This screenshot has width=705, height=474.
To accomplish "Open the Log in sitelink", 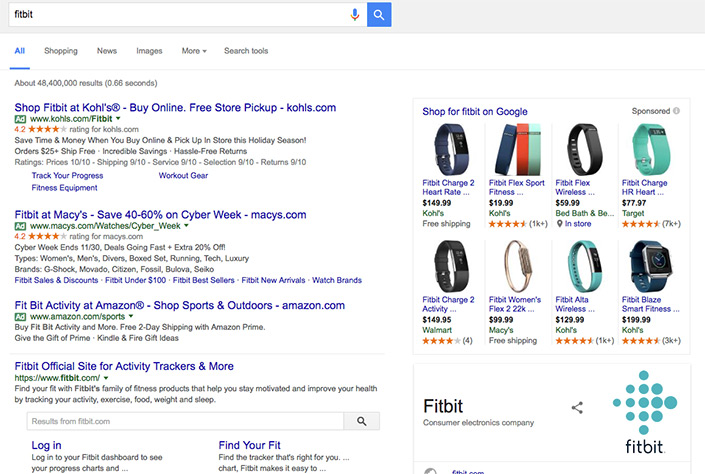I will (46, 445).
